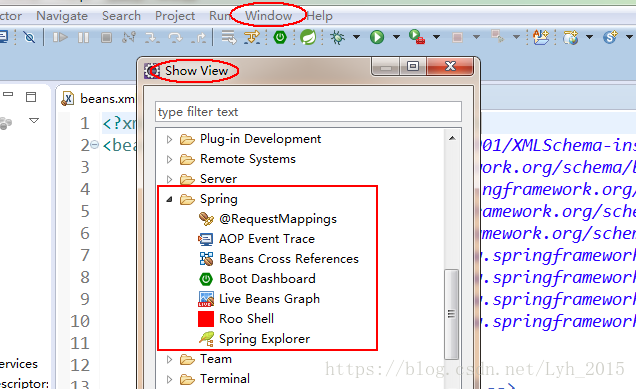Screen dimensions: 636x389
Task: Click scroll-up arrow in Show View list
Action: click(452, 138)
